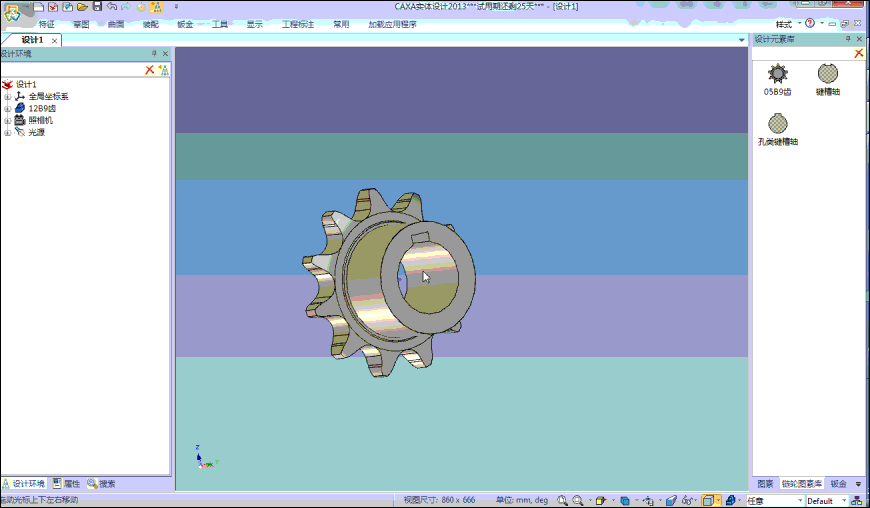The height and width of the screenshot is (508, 870).
Task: Click the red X icon in 设计环境 panel
Action: point(149,69)
